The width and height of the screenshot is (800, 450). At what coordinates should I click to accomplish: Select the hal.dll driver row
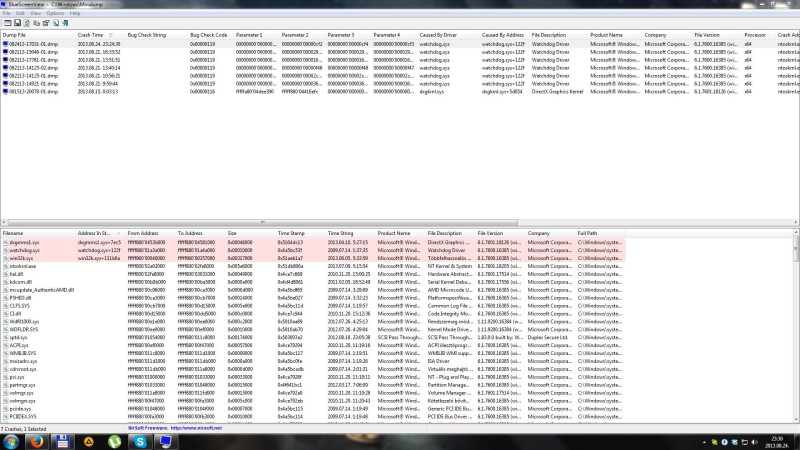[x=313, y=274]
